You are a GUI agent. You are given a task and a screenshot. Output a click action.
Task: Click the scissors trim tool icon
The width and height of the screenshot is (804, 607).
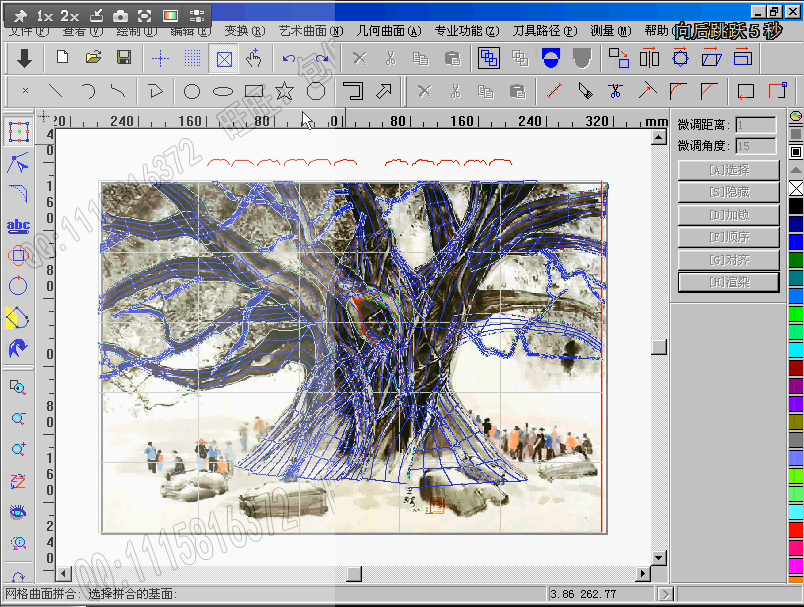615,91
